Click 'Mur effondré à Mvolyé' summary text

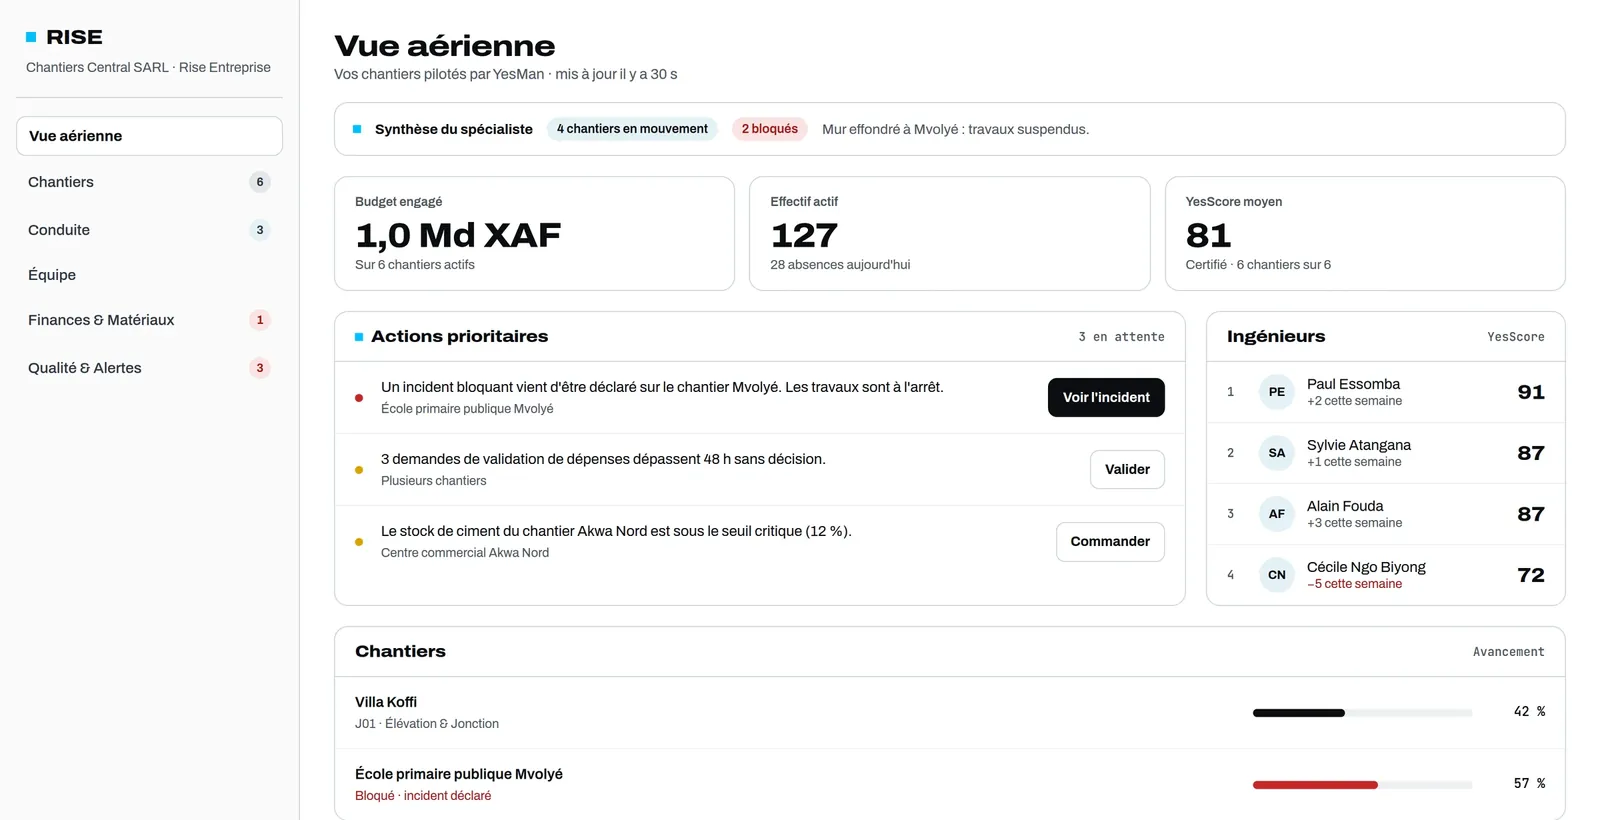tap(955, 129)
